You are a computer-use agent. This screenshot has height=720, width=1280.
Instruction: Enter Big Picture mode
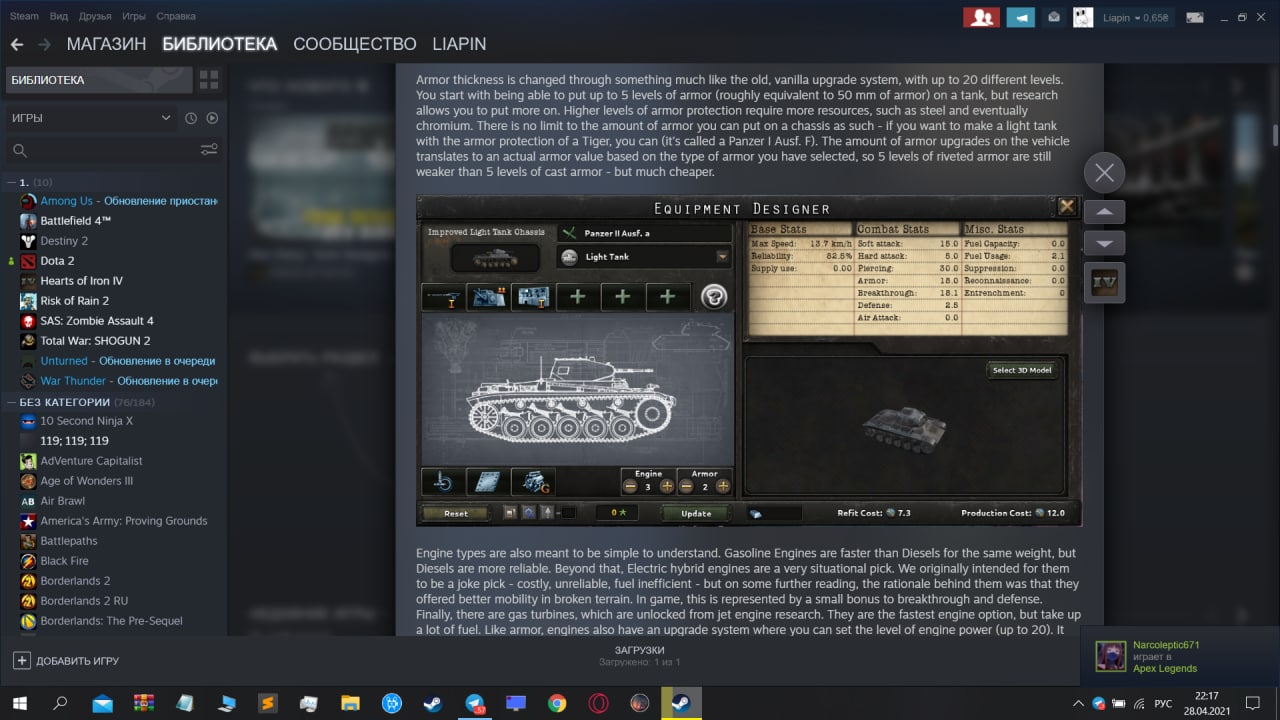pyautogui.click(x=1193, y=17)
